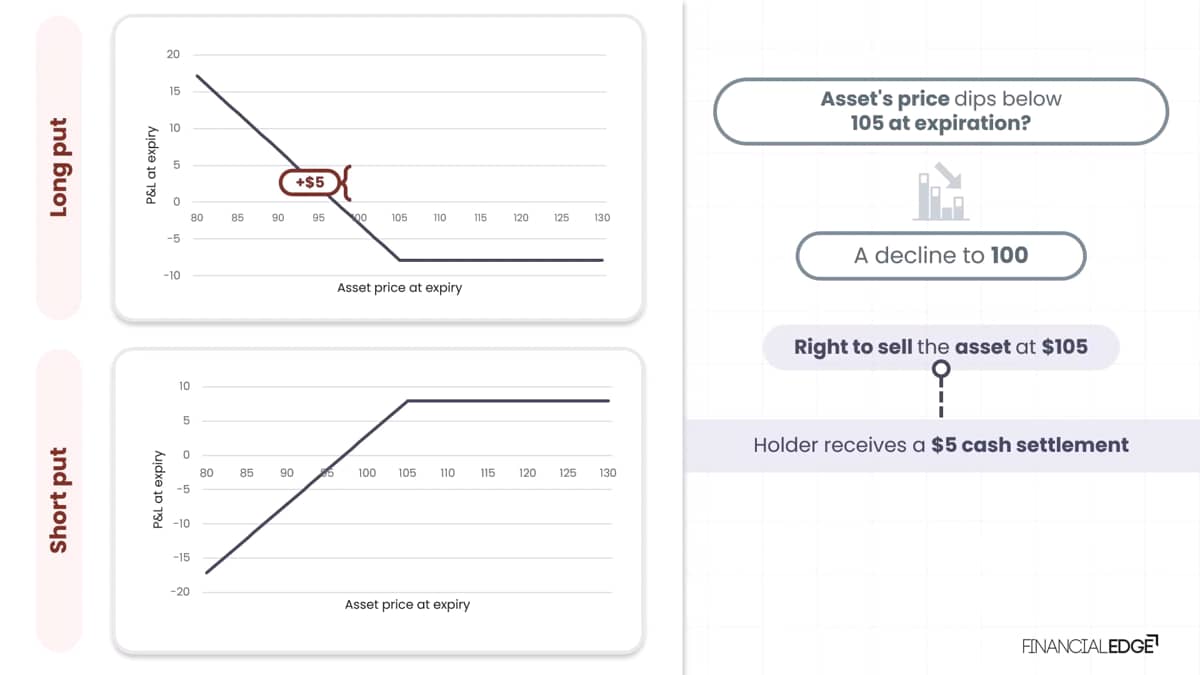The image size is (1200, 675).
Task: Click the circle connector pin below Right to sell
Action: [940, 371]
